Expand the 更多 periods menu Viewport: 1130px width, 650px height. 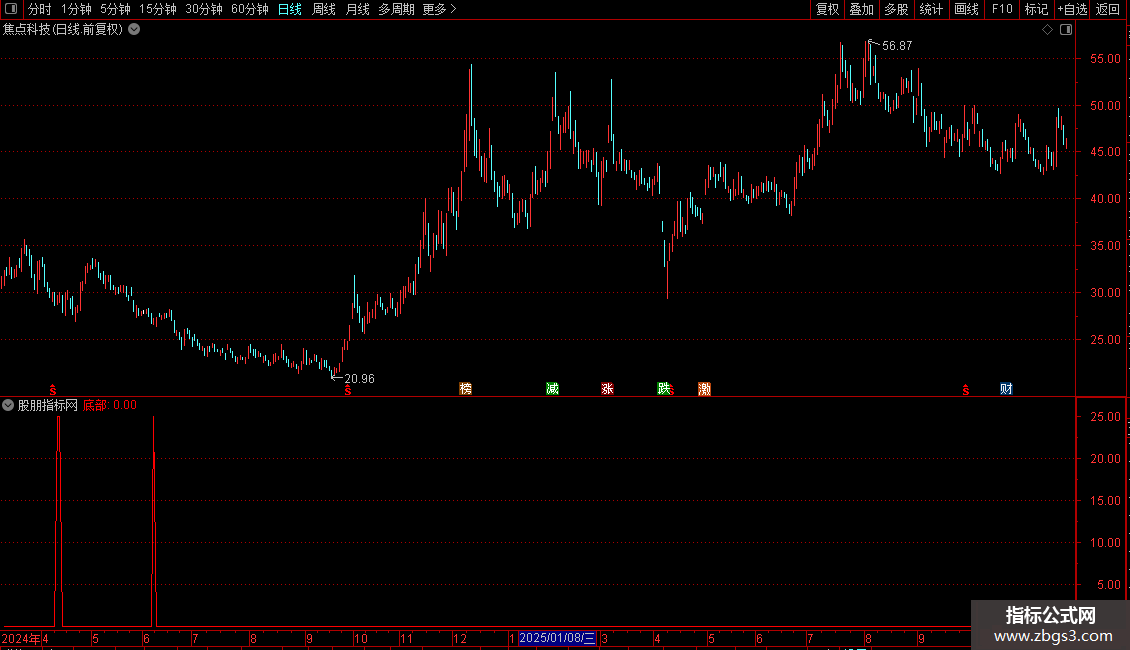click(439, 9)
